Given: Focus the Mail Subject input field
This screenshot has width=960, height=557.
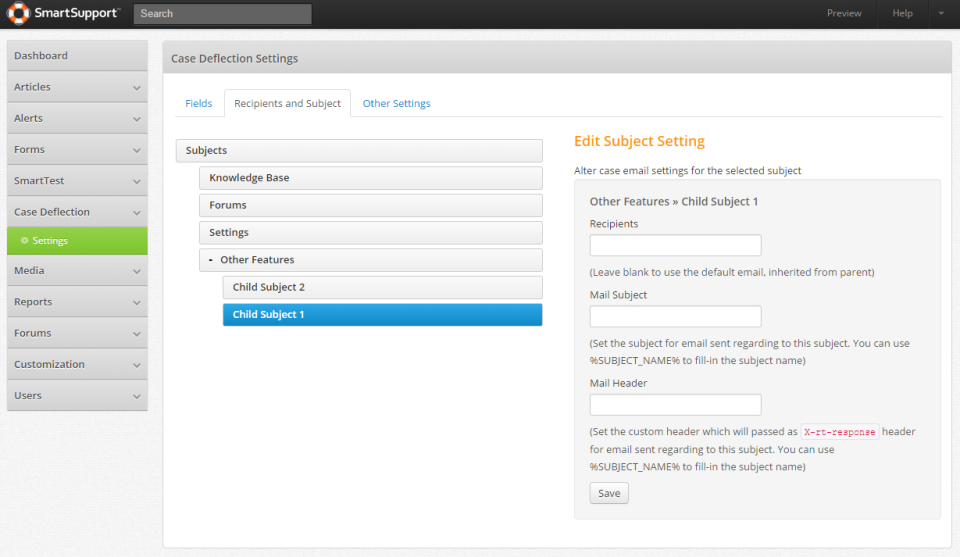Looking at the screenshot, I should tap(675, 316).
